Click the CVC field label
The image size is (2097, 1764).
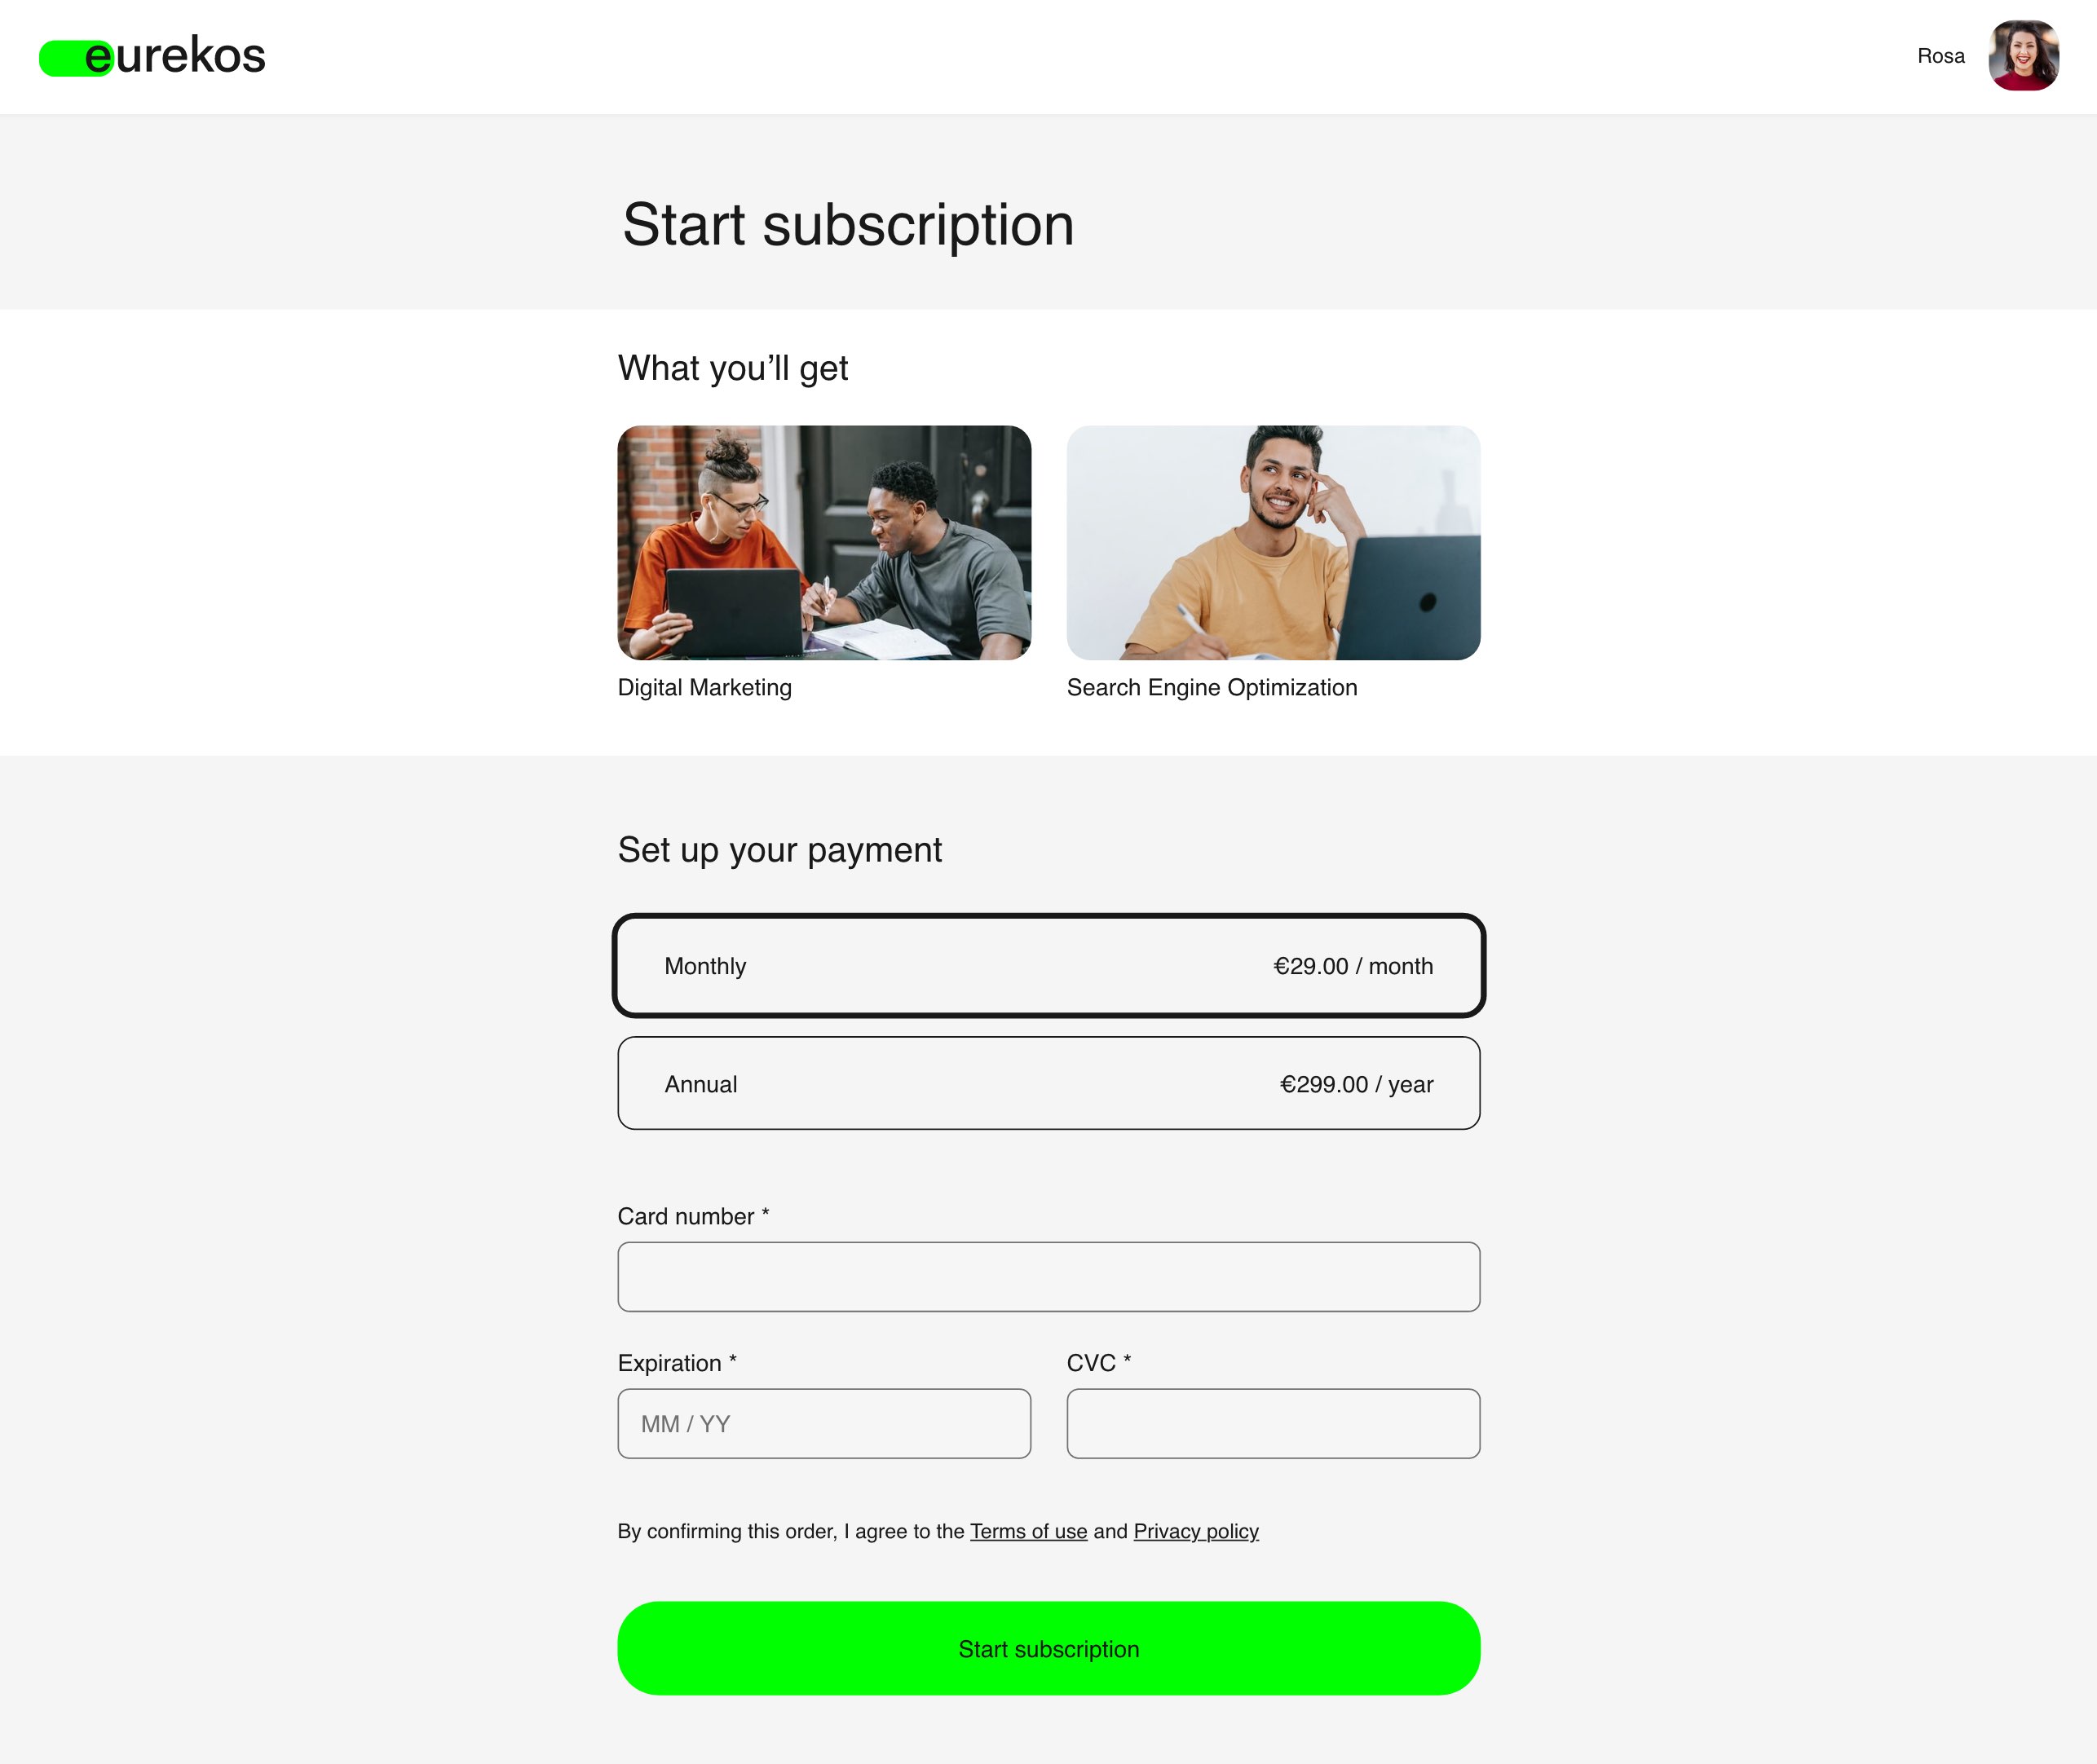[1098, 1363]
